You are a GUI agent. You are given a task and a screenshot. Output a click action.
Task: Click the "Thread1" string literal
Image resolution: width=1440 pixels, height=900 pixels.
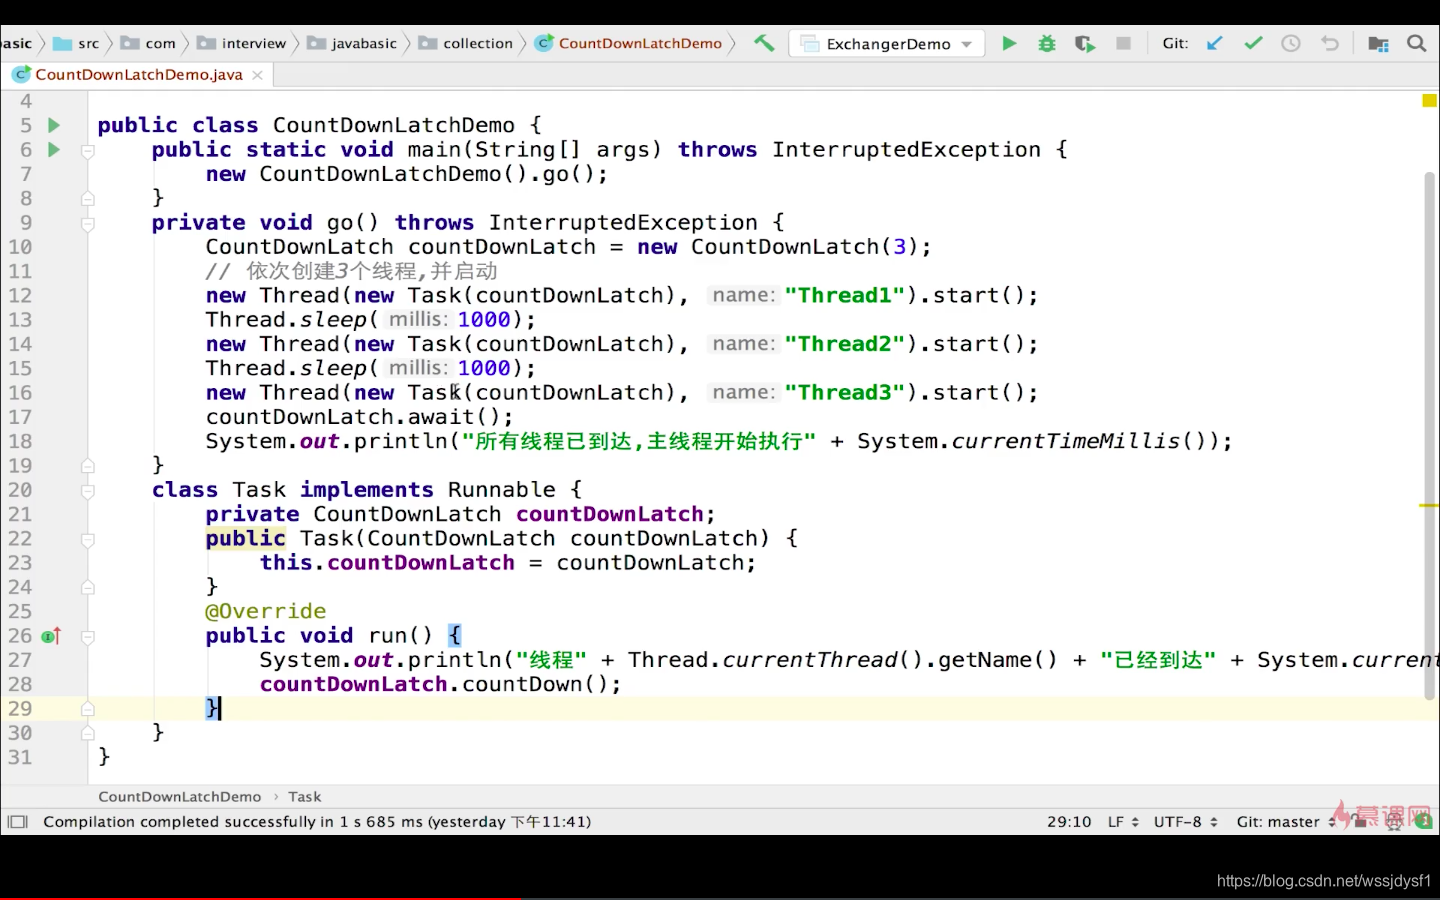tap(845, 296)
